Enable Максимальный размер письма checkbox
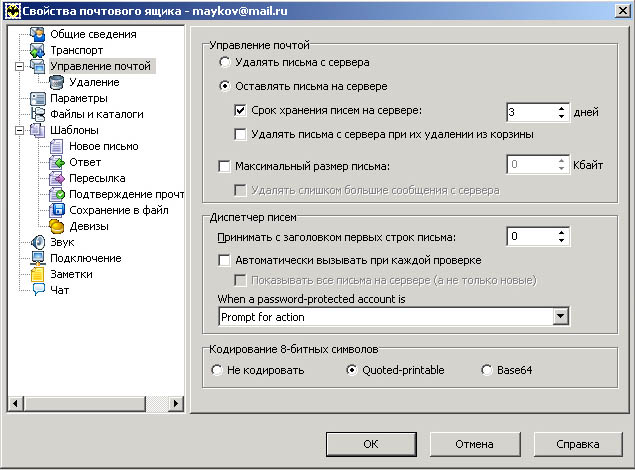The height and width of the screenshot is (470, 635). [224, 165]
